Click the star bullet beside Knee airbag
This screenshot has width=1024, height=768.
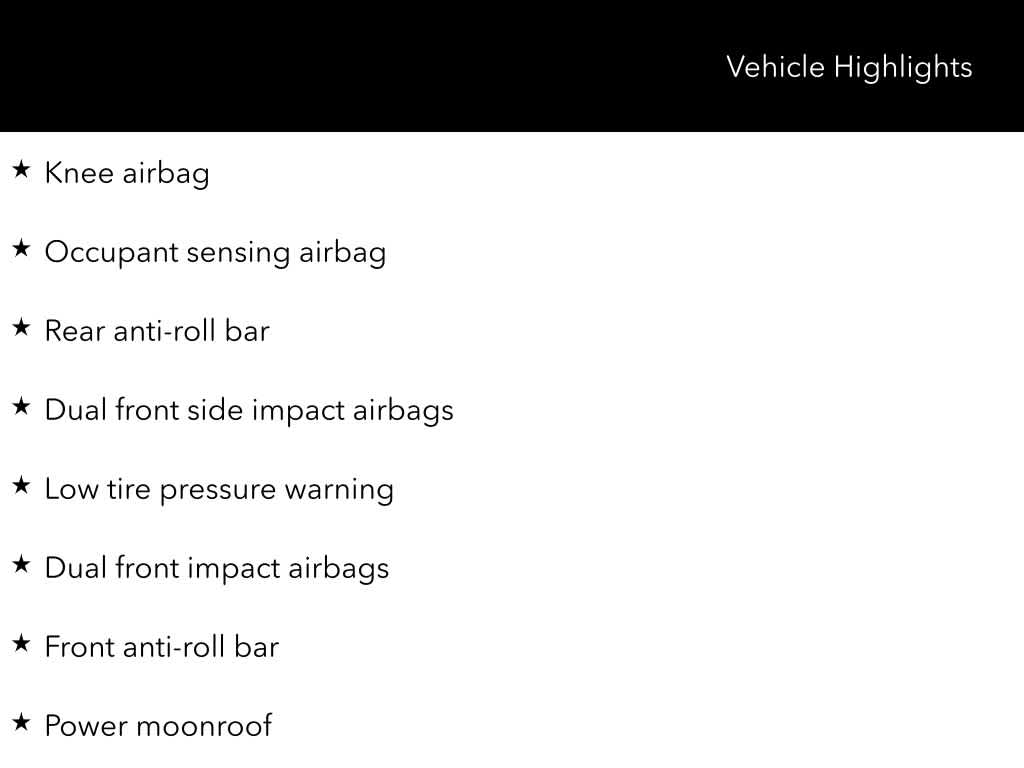click(x=21, y=171)
